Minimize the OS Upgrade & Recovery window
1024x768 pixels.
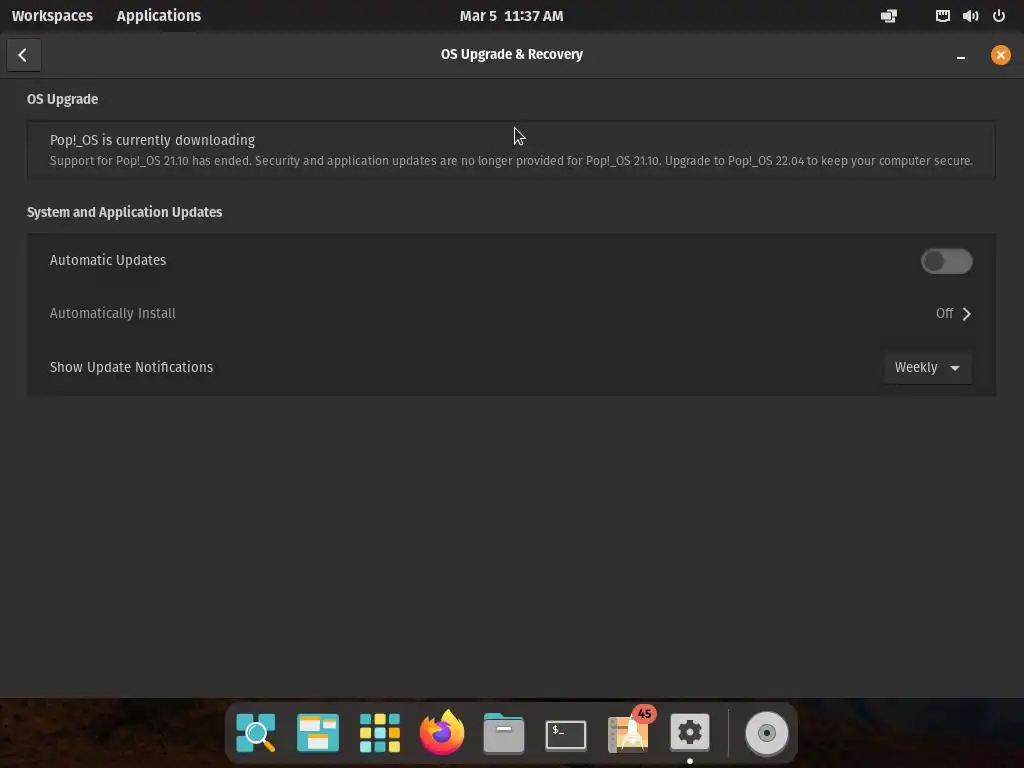[961, 56]
